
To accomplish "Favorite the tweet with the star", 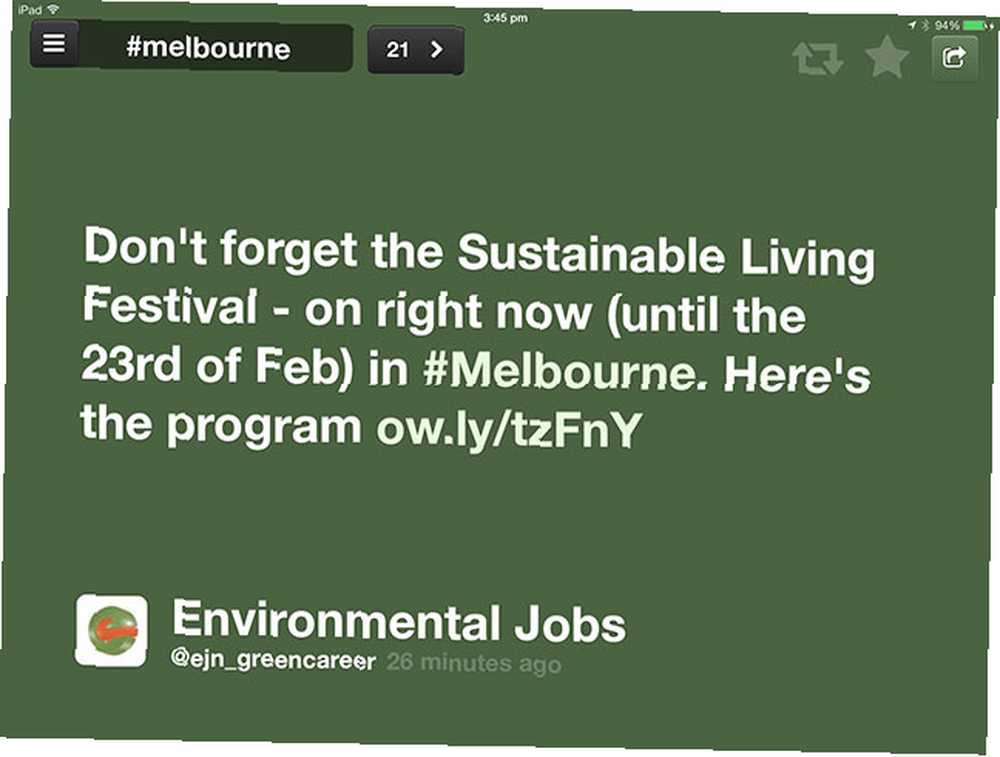I will [887, 57].
